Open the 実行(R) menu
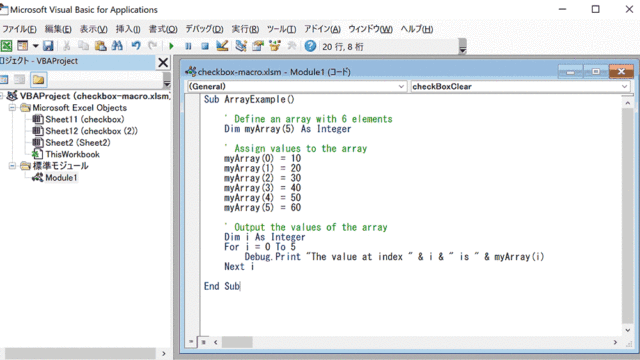The image size is (640, 360). coord(245,29)
